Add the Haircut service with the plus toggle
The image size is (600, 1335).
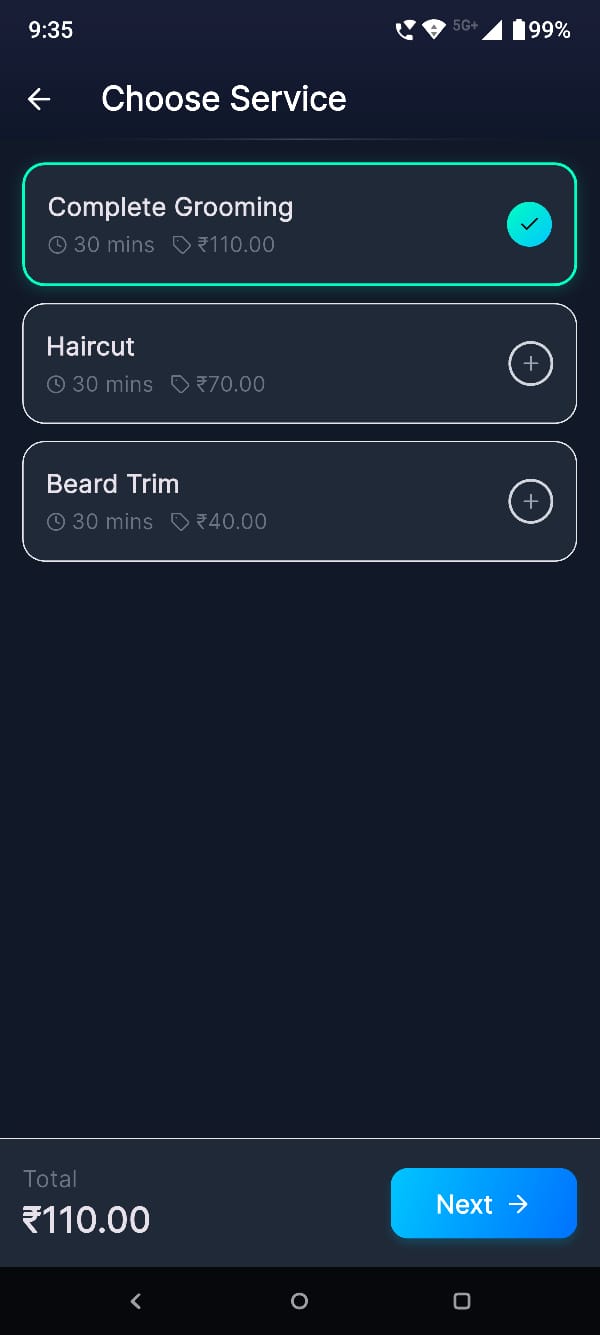point(530,363)
